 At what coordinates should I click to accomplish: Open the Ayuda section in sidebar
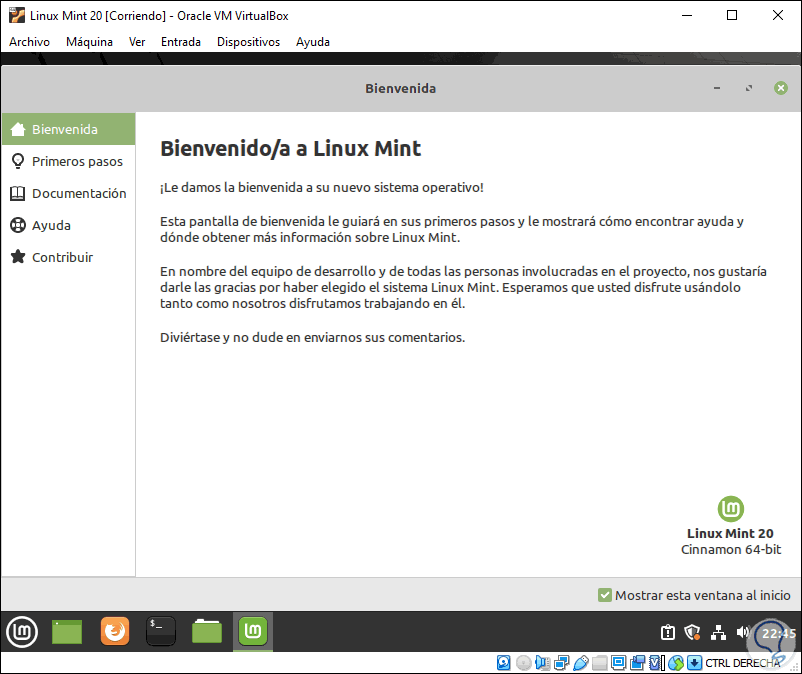coord(69,225)
